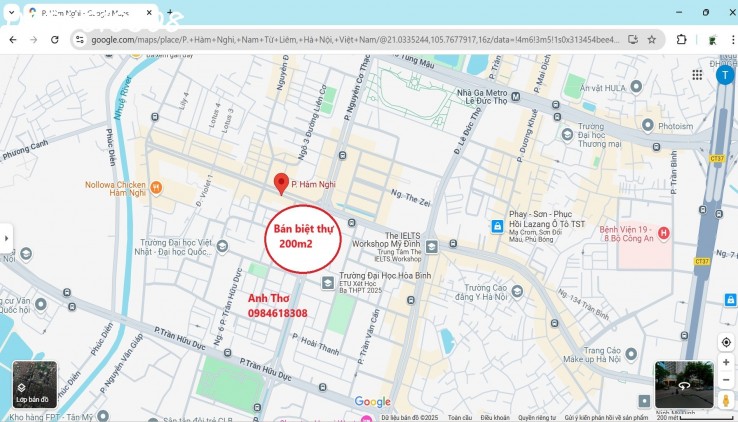Click the Pegman Street View icon

[726, 401]
